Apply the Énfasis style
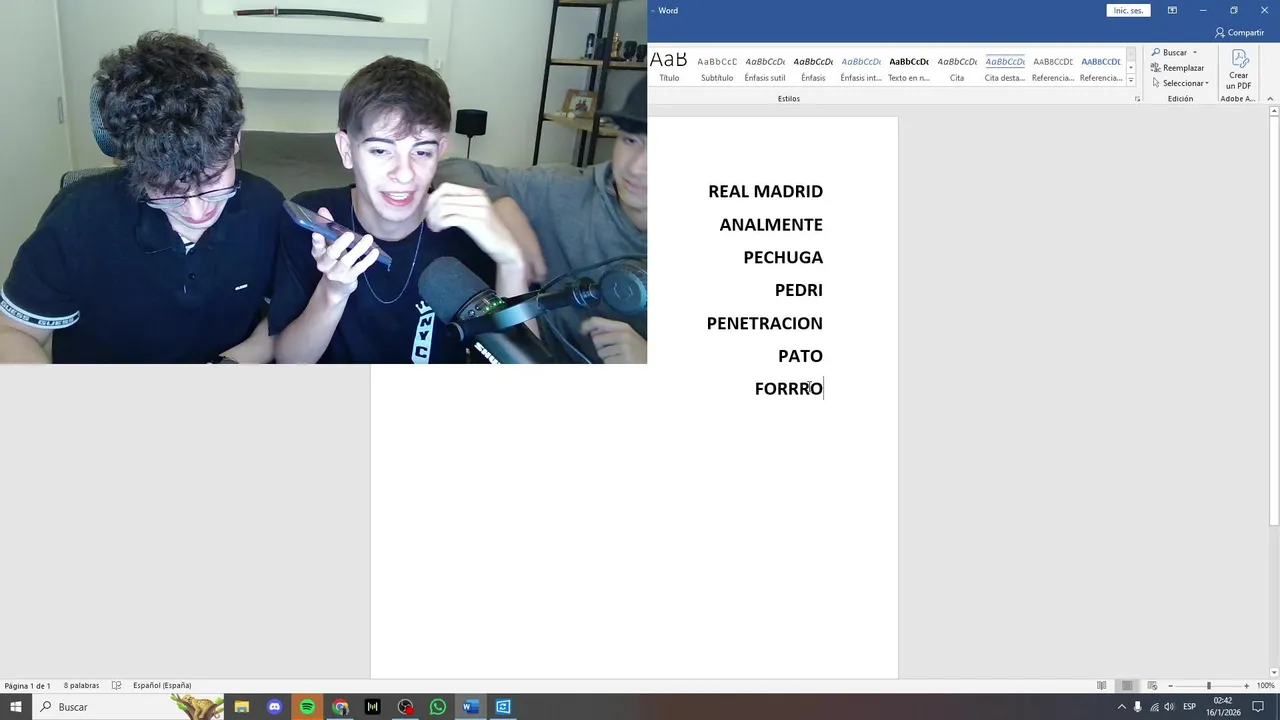The image size is (1280, 720). point(813,67)
